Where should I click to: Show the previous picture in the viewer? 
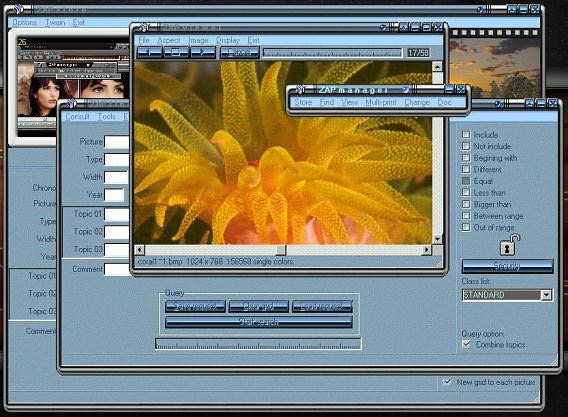(x=150, y=52)
